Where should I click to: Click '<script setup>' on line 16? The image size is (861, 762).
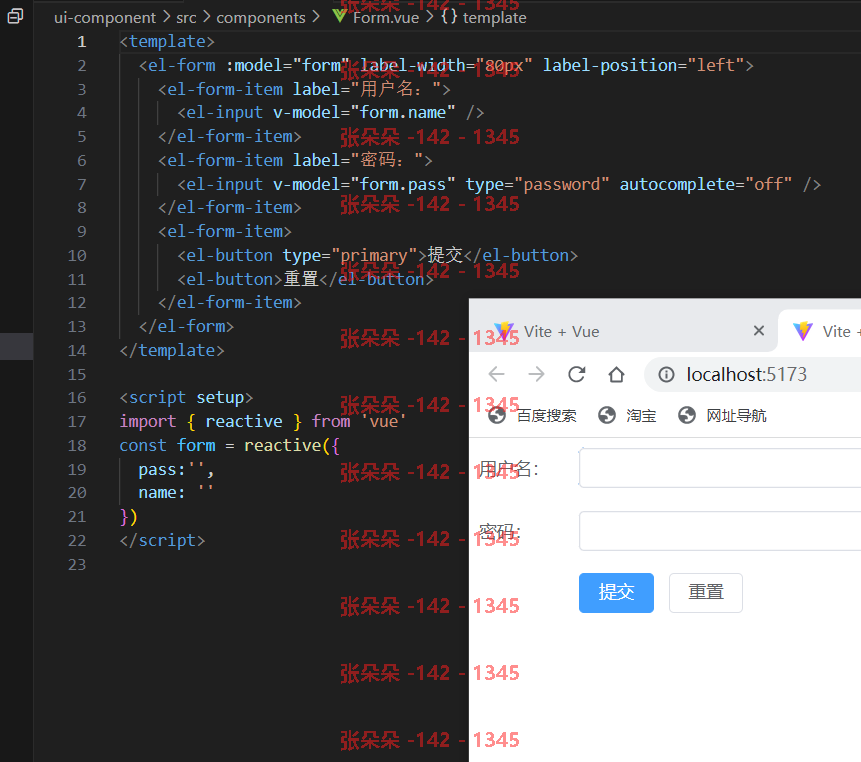pos(186,397)
